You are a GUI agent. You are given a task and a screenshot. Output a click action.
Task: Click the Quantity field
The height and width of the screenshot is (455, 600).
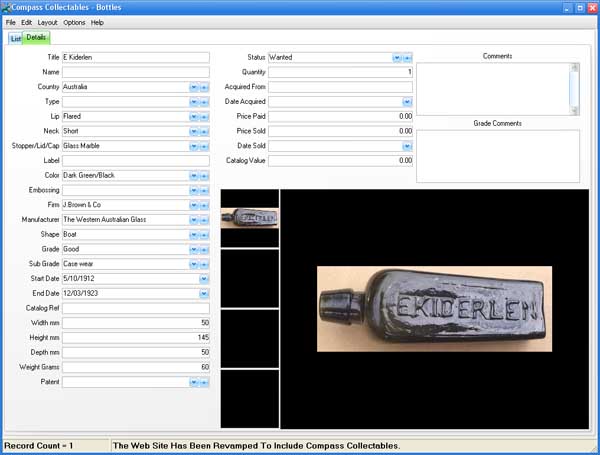pyautogui.click(x=340, y=72)
